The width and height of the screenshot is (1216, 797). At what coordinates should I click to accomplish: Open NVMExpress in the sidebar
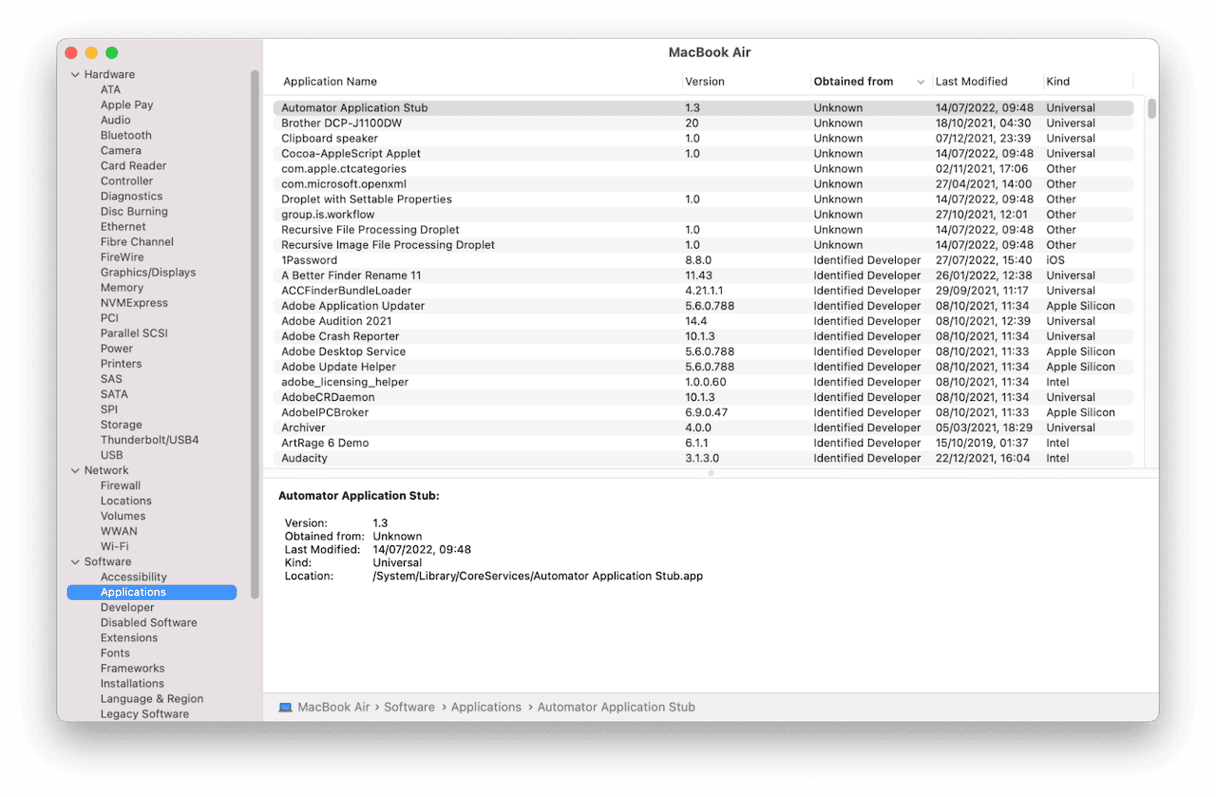pyautogui.click(x=134, y=303)
